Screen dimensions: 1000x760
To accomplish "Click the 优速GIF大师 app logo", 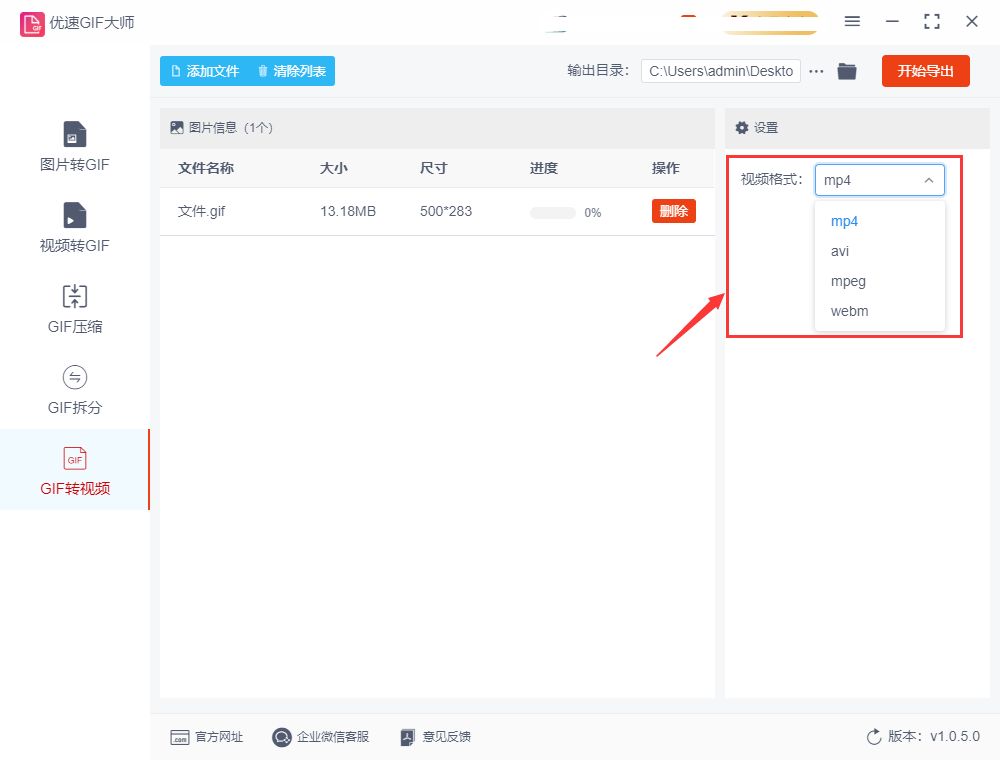I will coord(32,24).
